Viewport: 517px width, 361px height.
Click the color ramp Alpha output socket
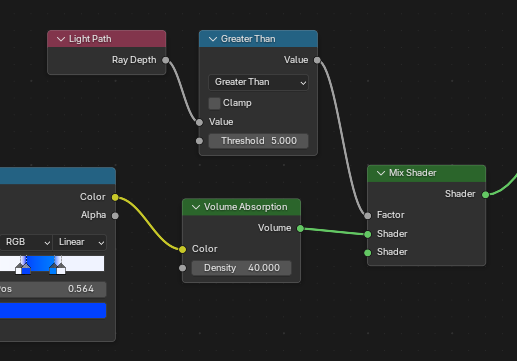click(x=115, y=216)
